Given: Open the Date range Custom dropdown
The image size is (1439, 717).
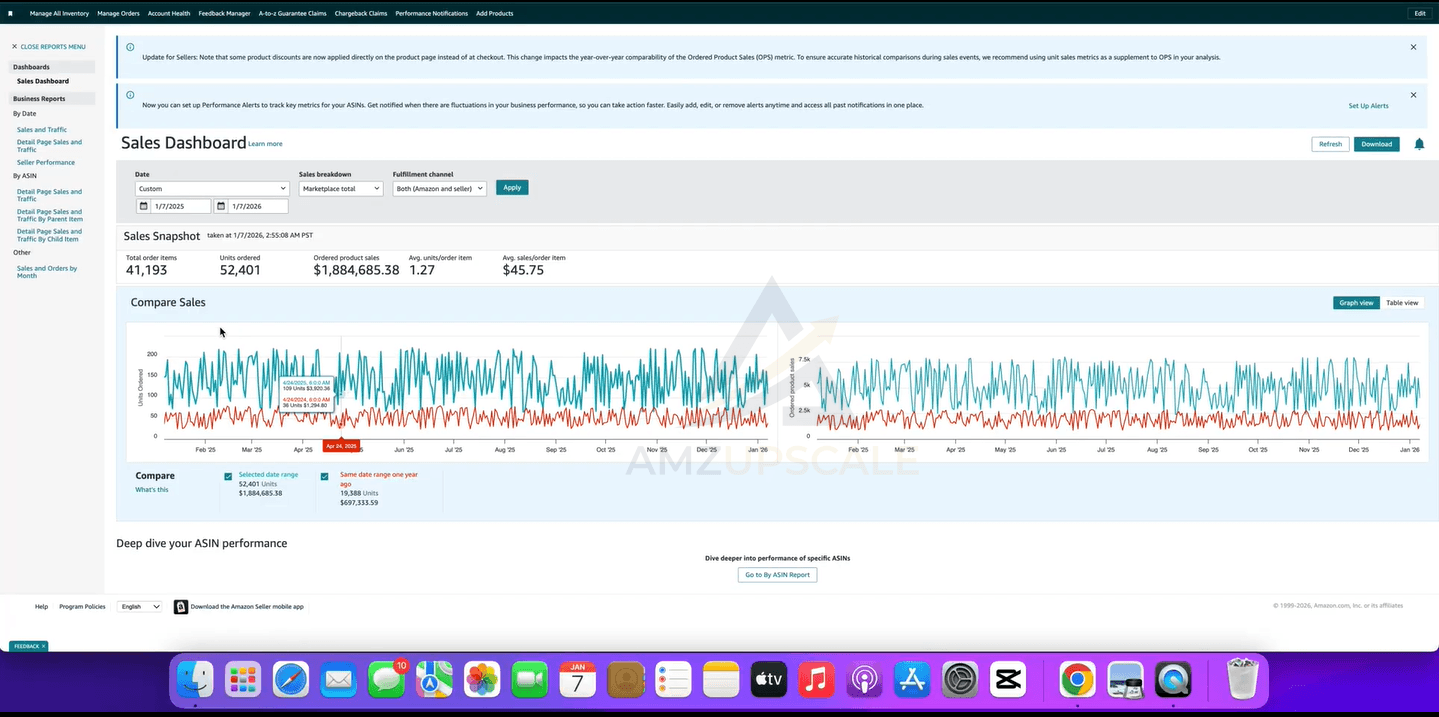Looking at the screenshot, I should coord(211,188).
